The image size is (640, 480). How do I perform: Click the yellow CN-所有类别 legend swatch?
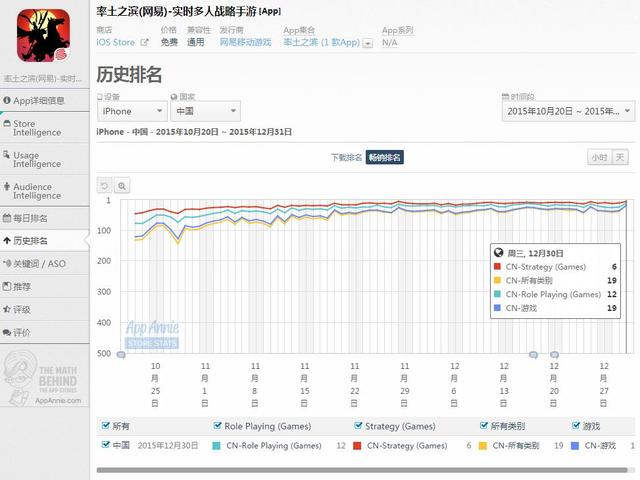(483, 446)
